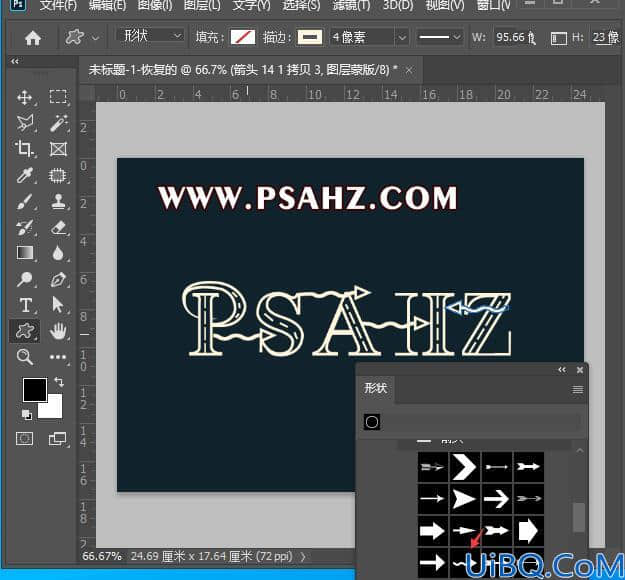Click the stroke 描边 color swatch
Image resolution: width=625 pixels, height=580 pixels.
(310, 37)
